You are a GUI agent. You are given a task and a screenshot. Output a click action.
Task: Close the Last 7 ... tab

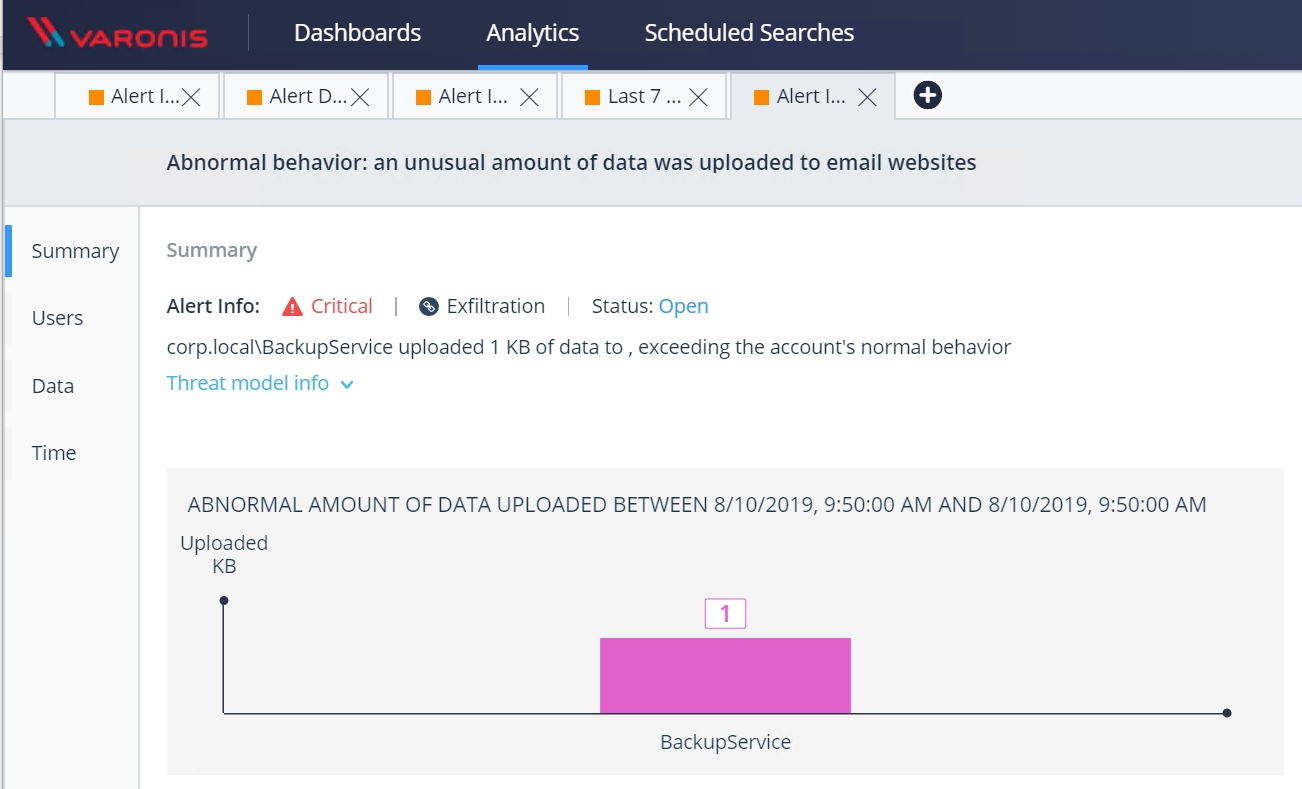click(699, 97)
